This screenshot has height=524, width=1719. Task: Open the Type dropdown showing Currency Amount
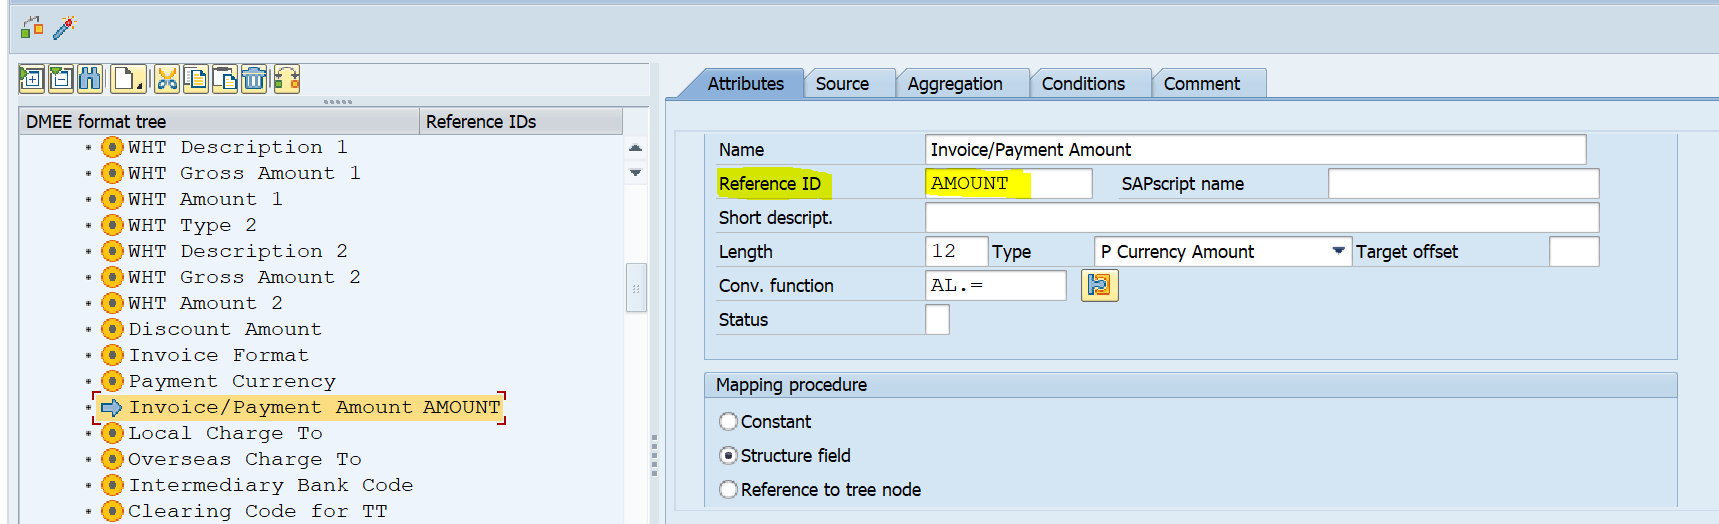(x=1338, y=252)
